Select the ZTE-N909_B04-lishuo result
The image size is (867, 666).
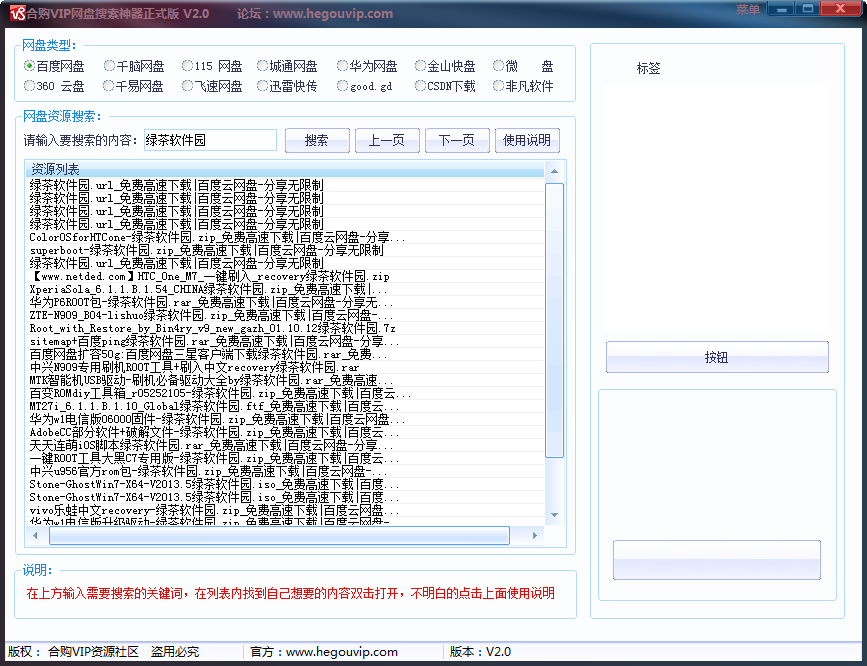[x=285, y=315]
